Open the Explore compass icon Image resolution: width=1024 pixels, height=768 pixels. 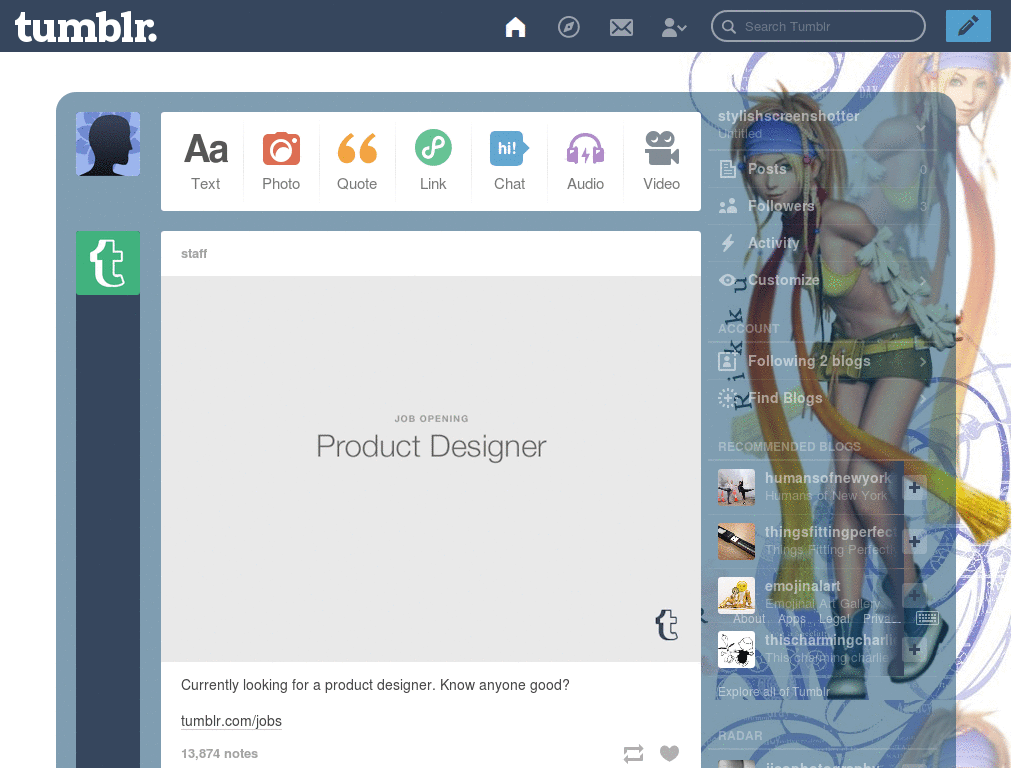568,27
